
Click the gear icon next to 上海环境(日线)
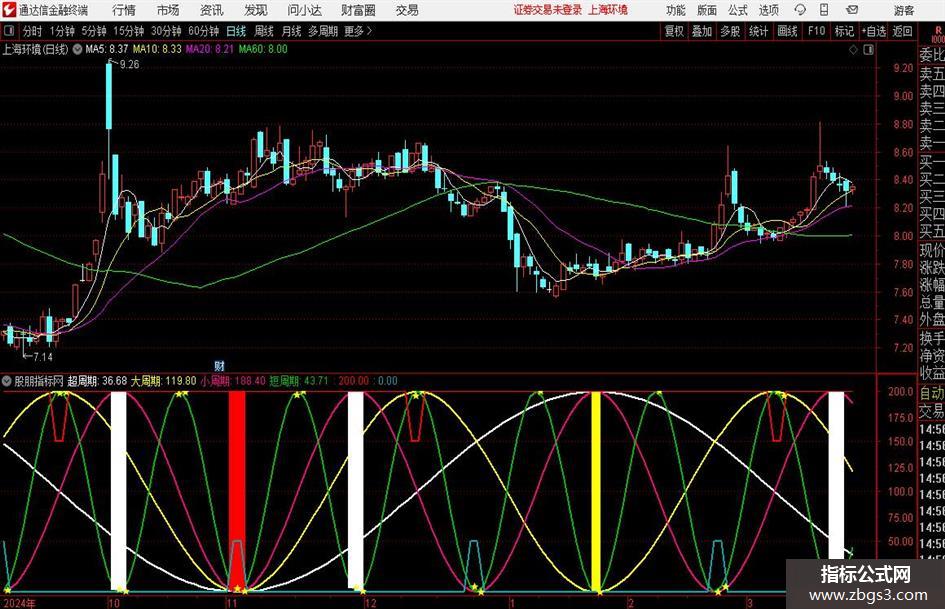[x=77, y=49]
